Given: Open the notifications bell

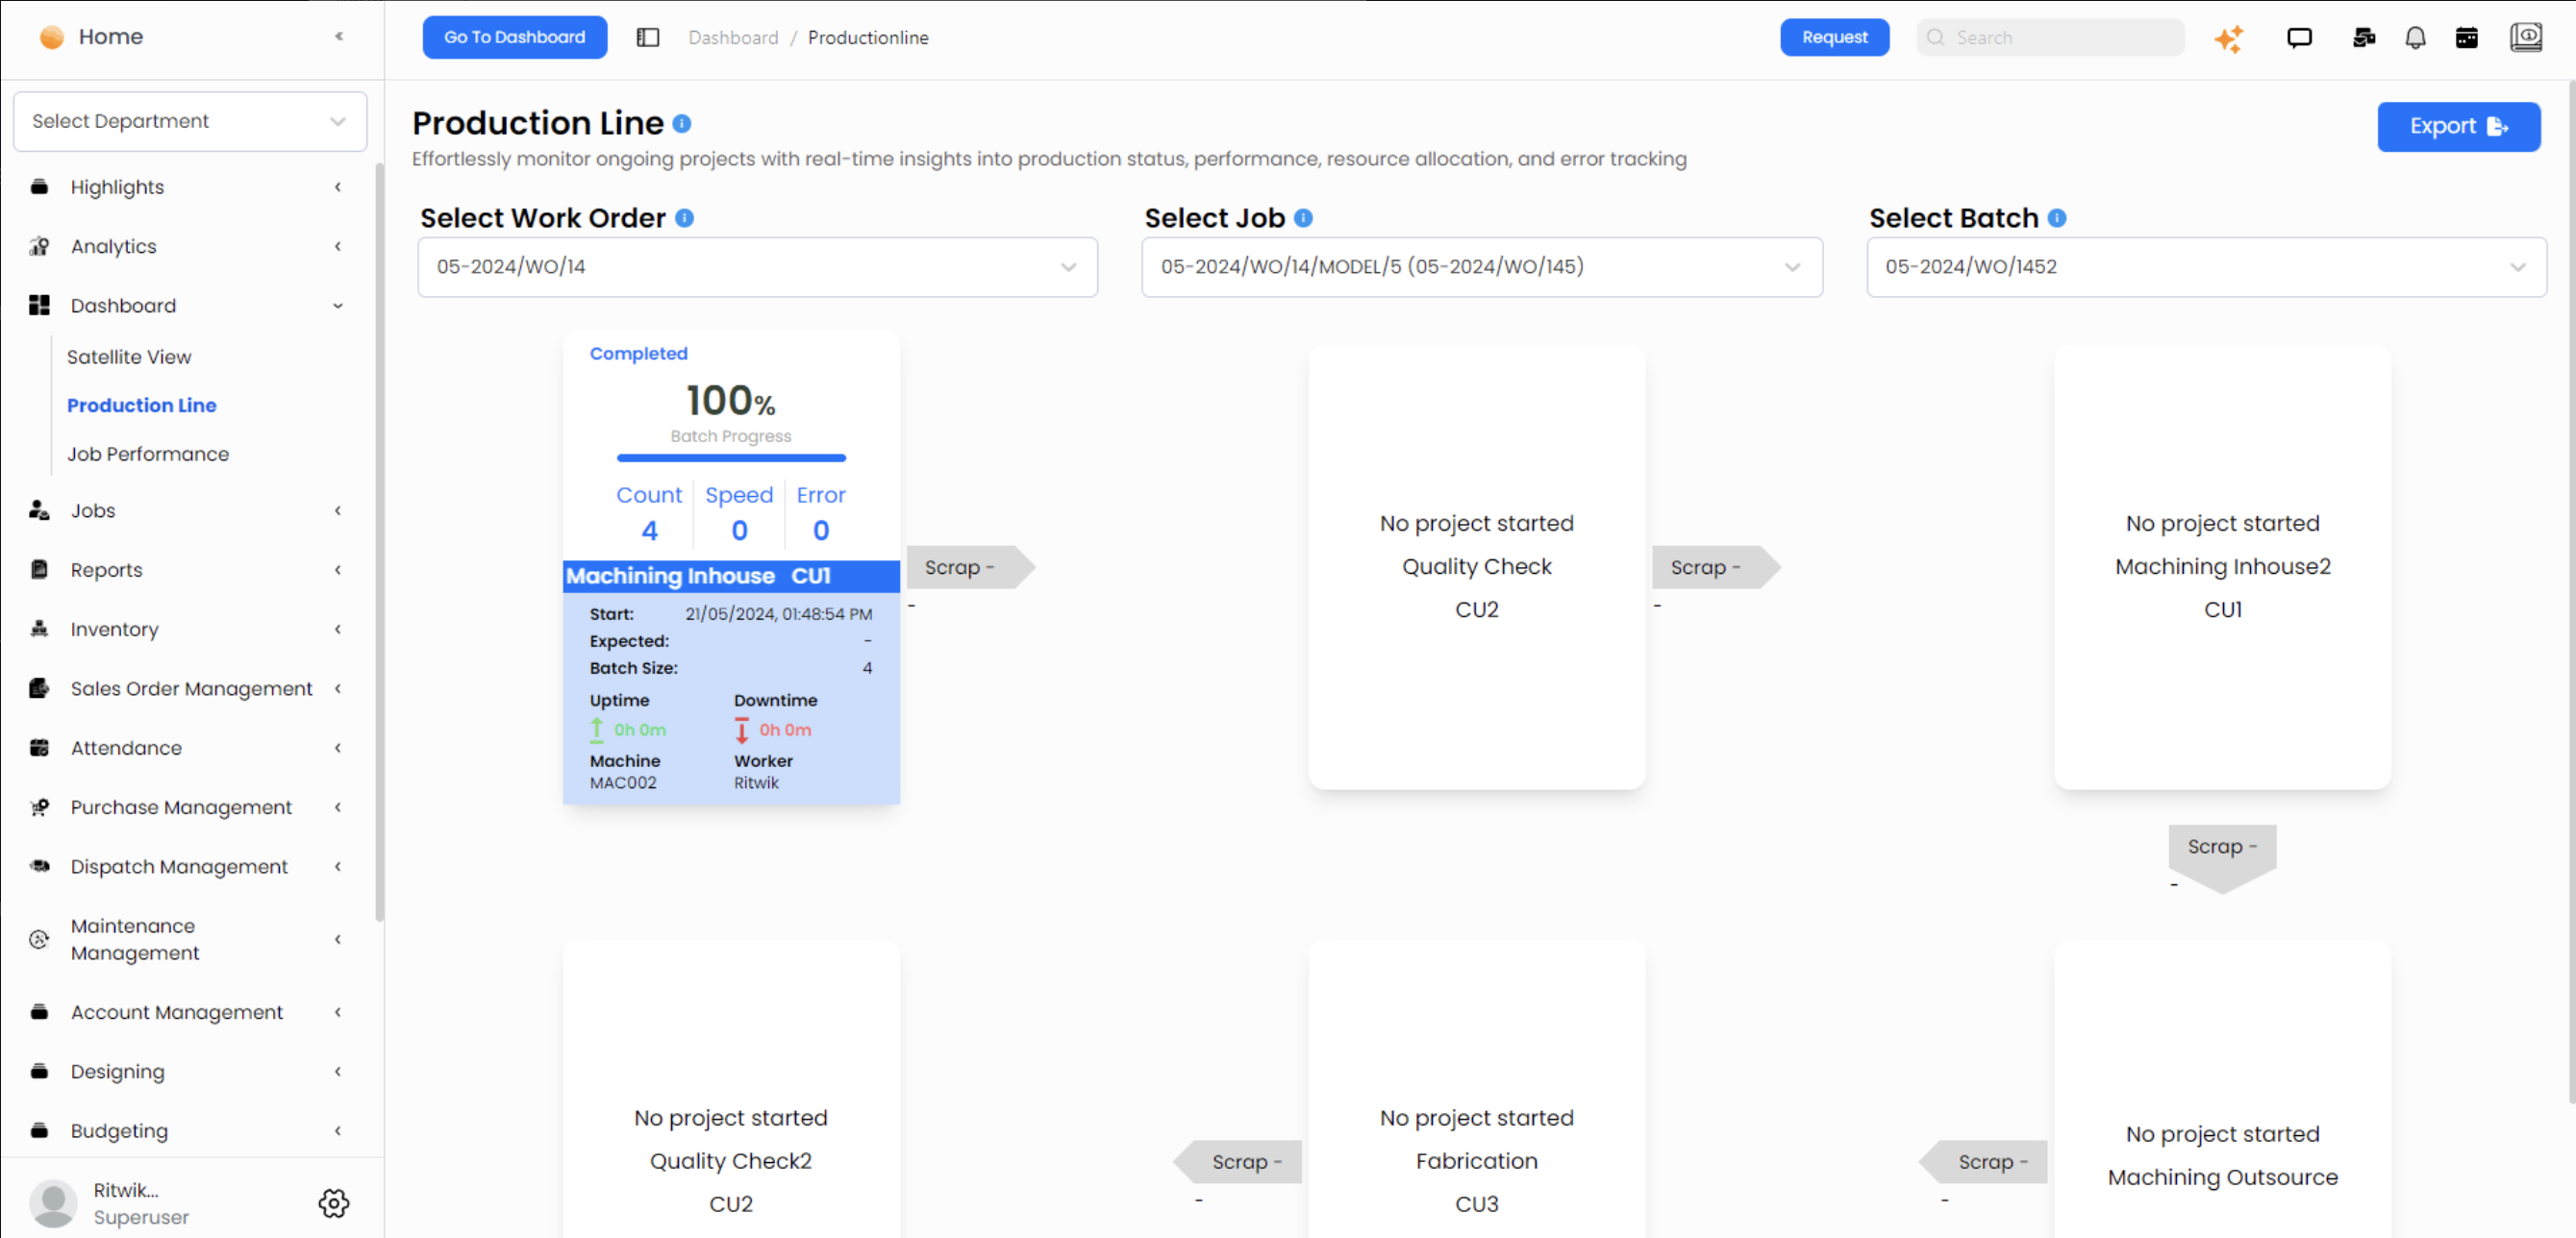Looking at the screenshot, I should point(2415,38).
